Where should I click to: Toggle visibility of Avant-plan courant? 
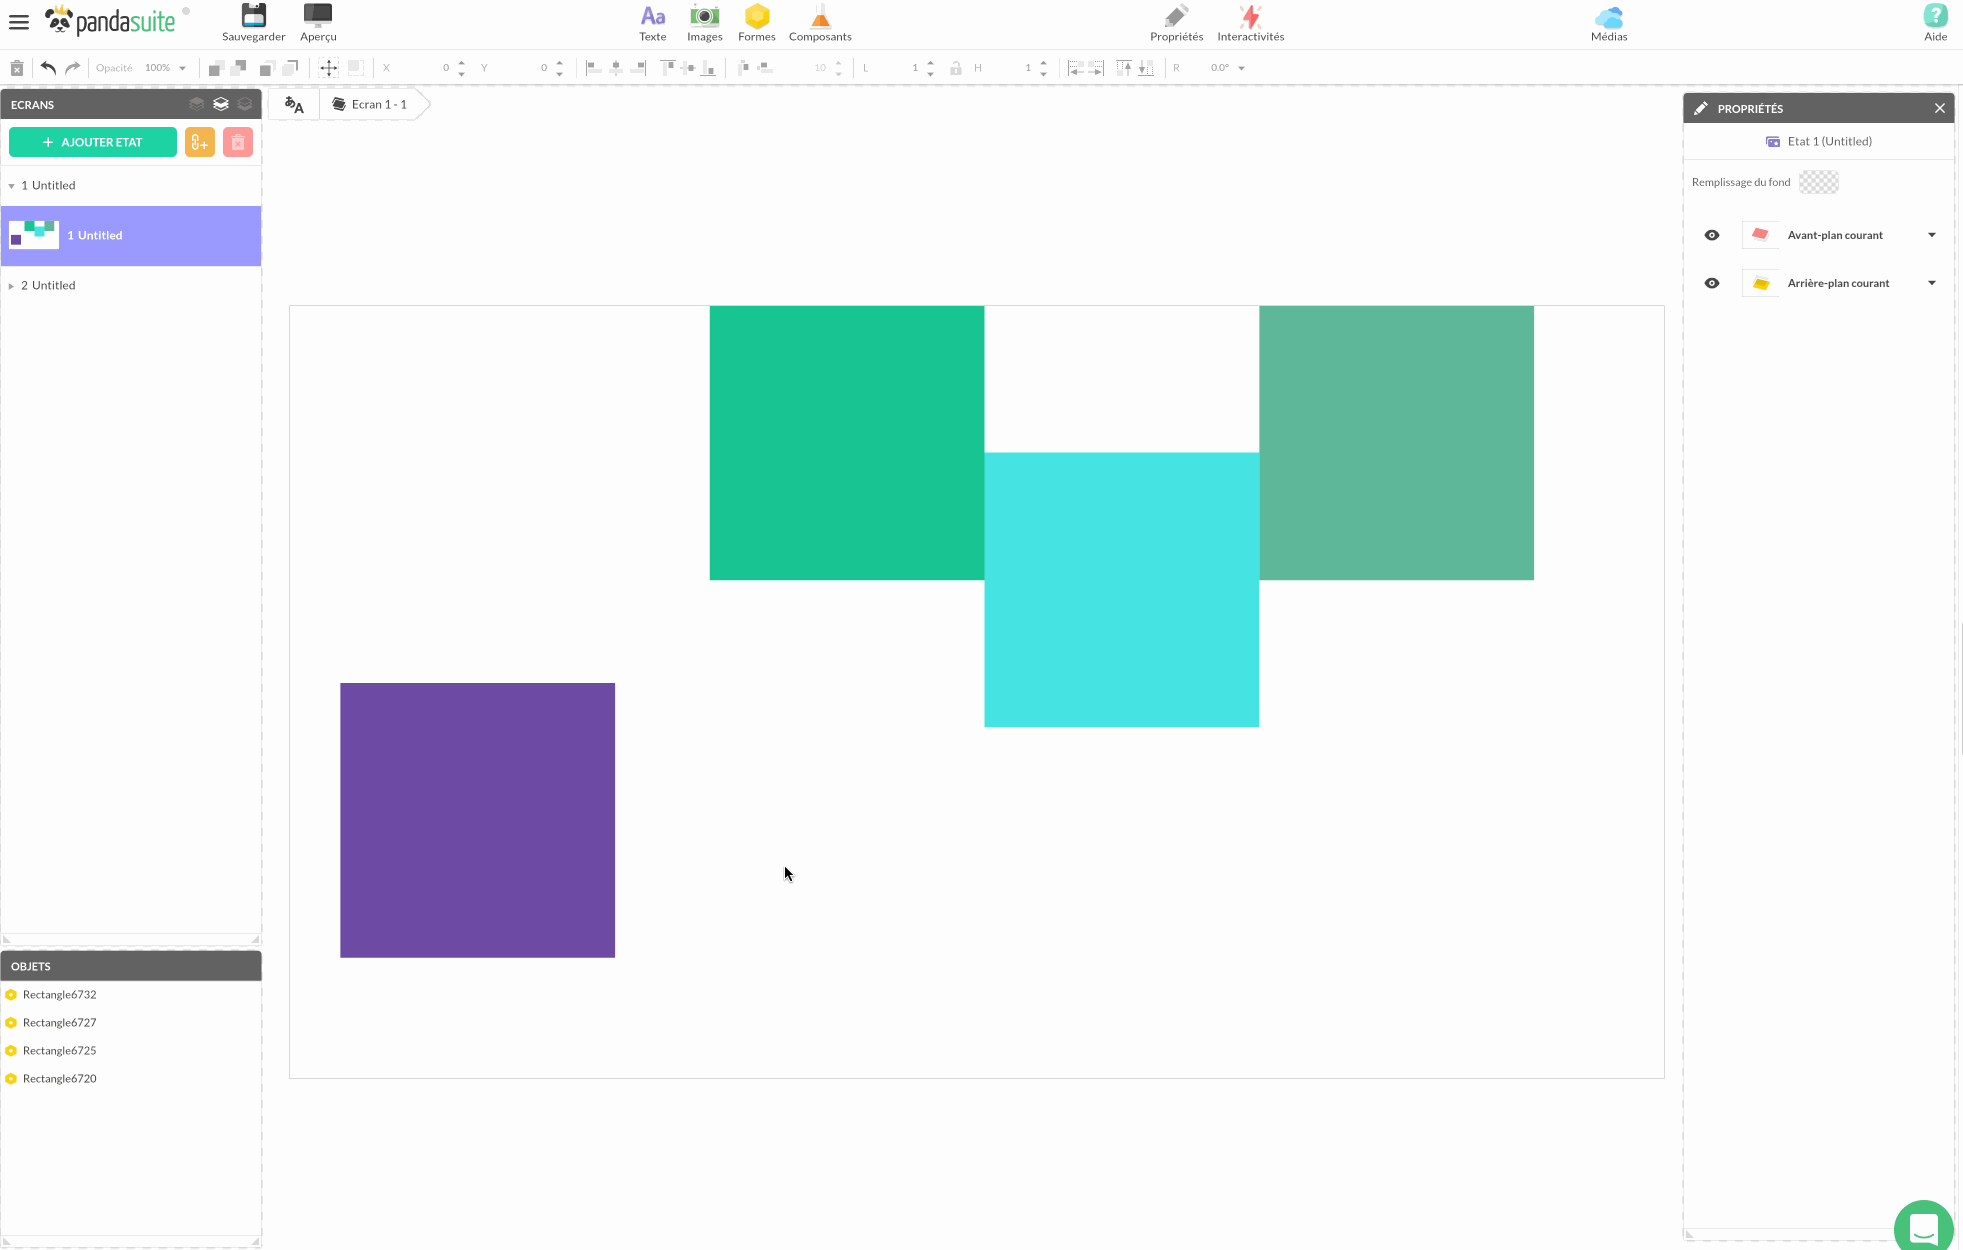[x=1712, y=235]
